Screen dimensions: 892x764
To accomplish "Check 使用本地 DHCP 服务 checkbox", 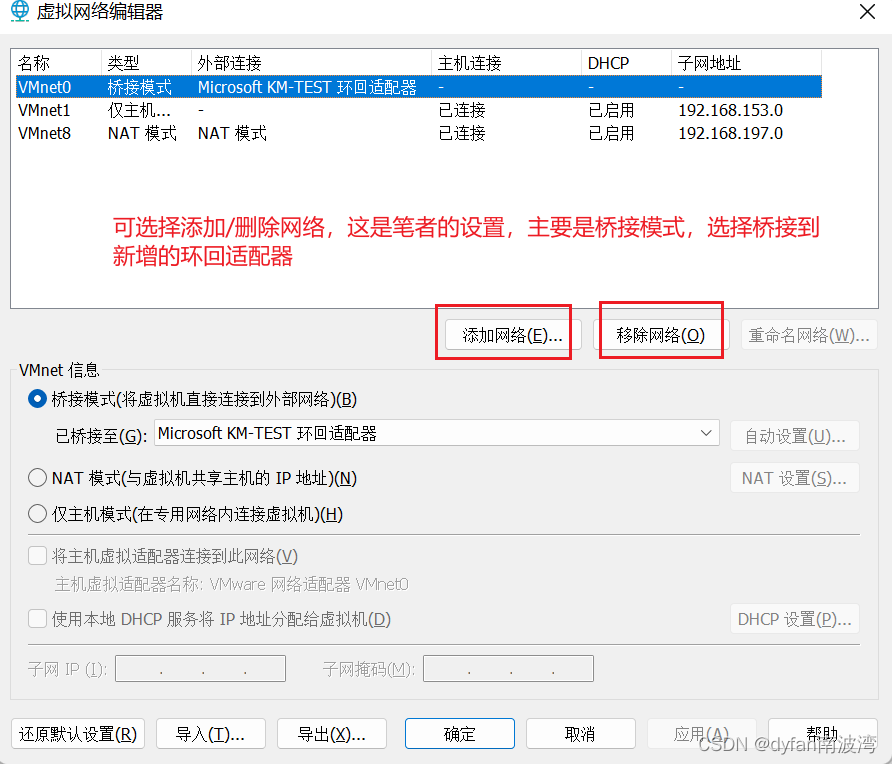I will tap(37, 618).
